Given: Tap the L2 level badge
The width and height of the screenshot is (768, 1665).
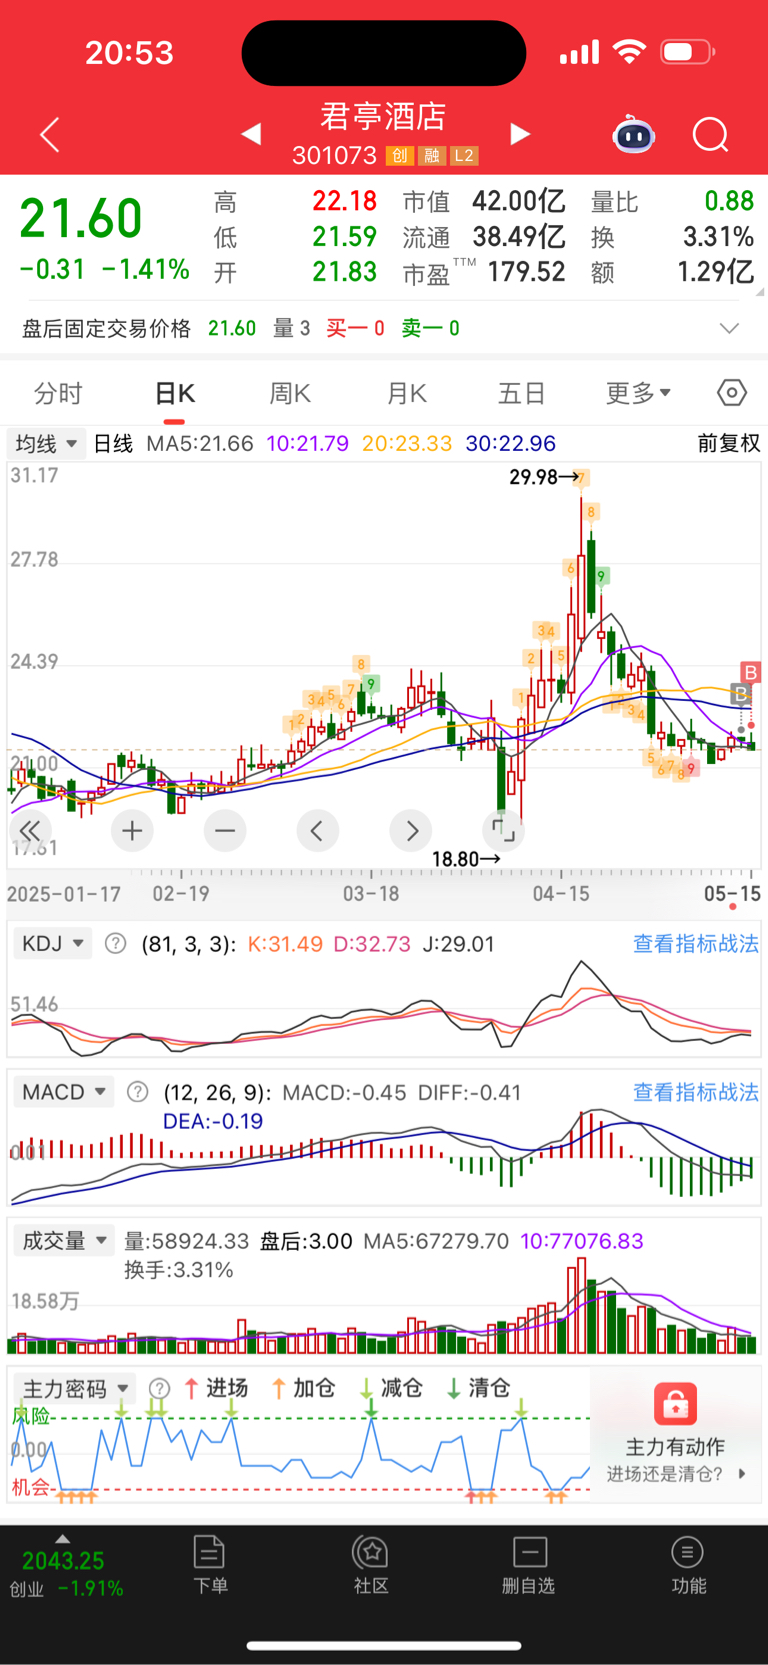Looking at the screenshot, I should point(464,156).
